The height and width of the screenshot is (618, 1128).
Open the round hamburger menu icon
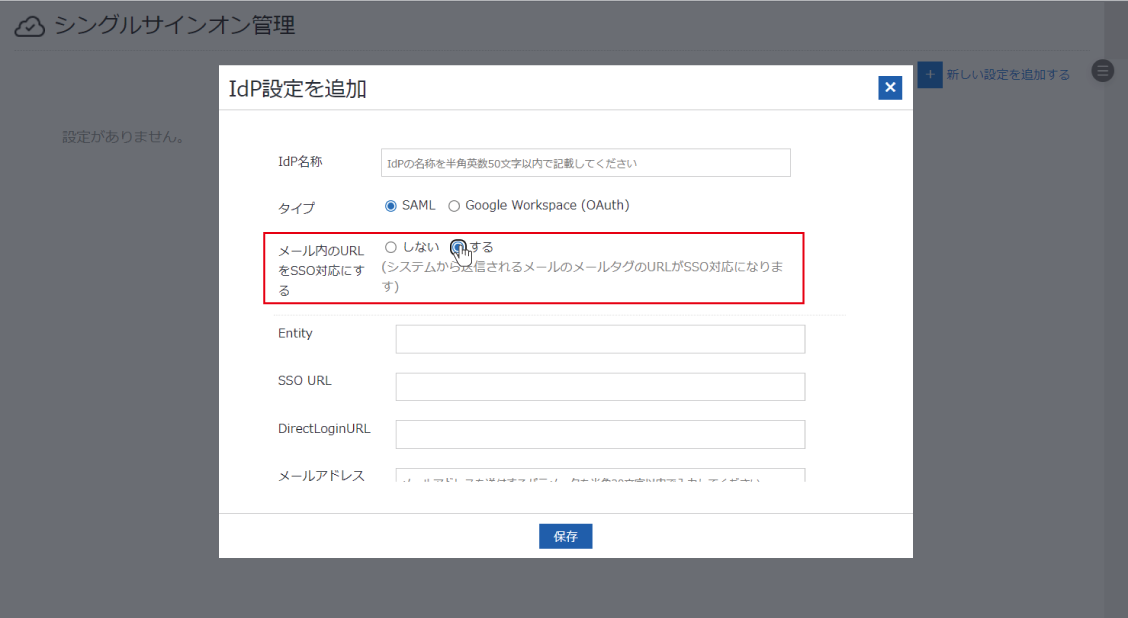click(1102, 71)
